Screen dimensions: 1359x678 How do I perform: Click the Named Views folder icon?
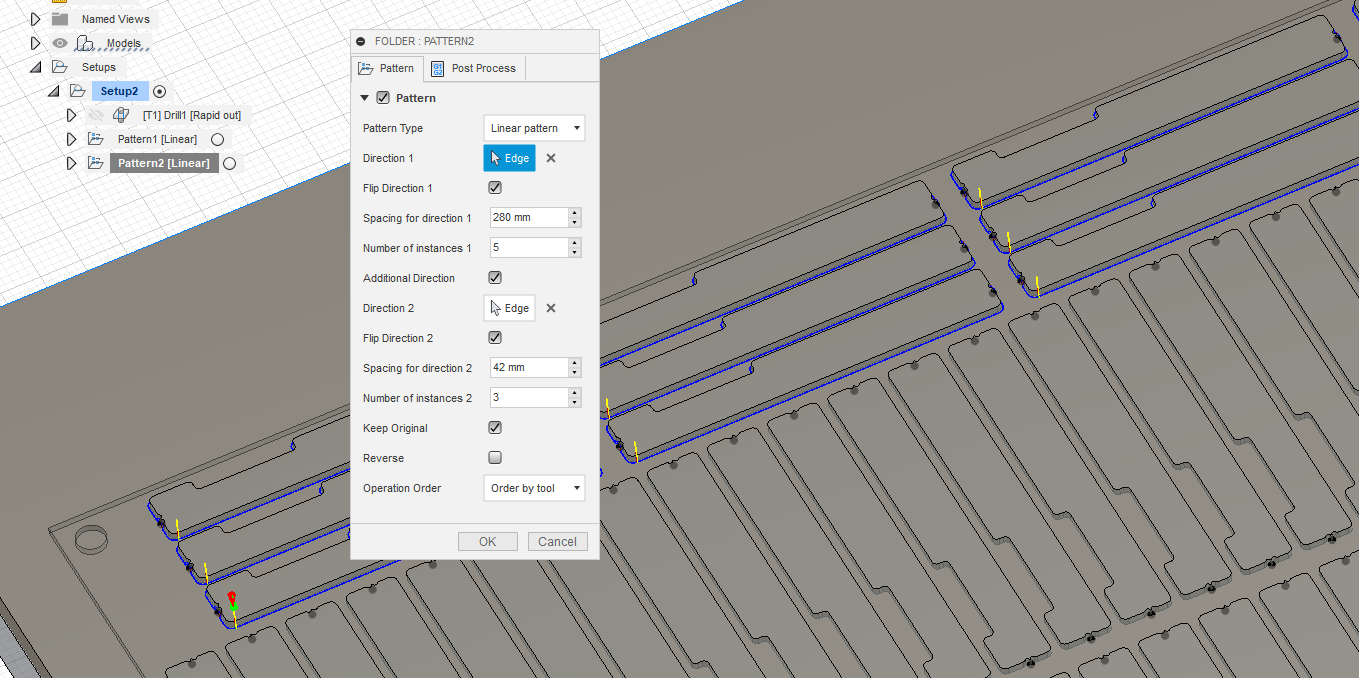point(60,19)
